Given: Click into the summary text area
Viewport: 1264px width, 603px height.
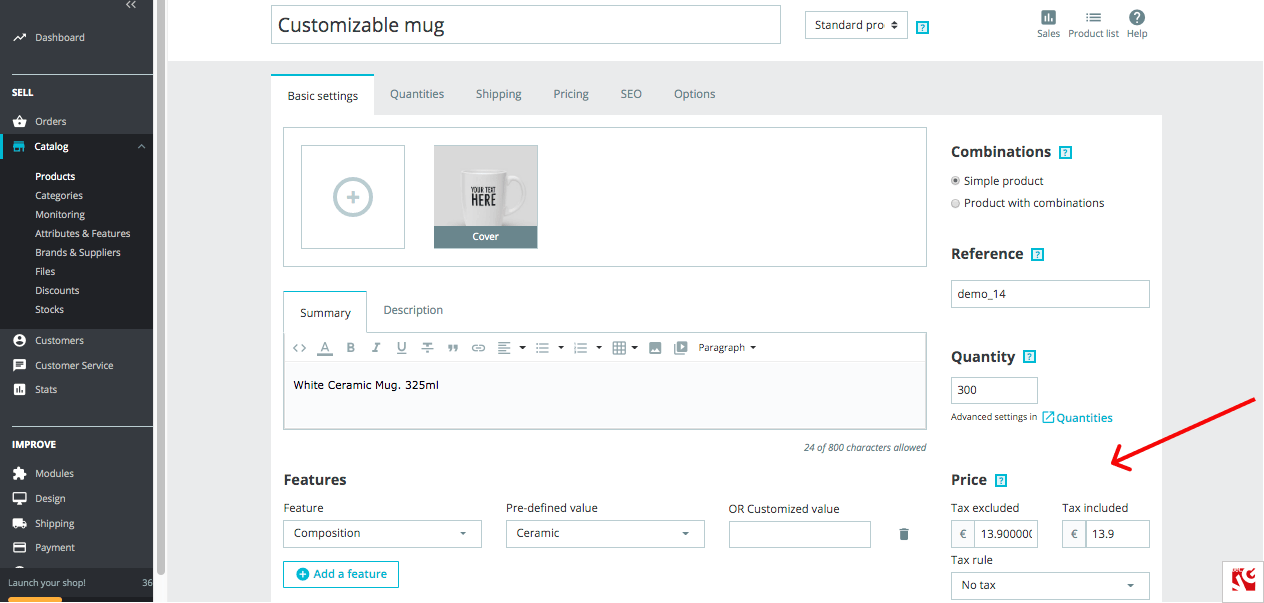Looking at the screenshot, I should point(604,396).
